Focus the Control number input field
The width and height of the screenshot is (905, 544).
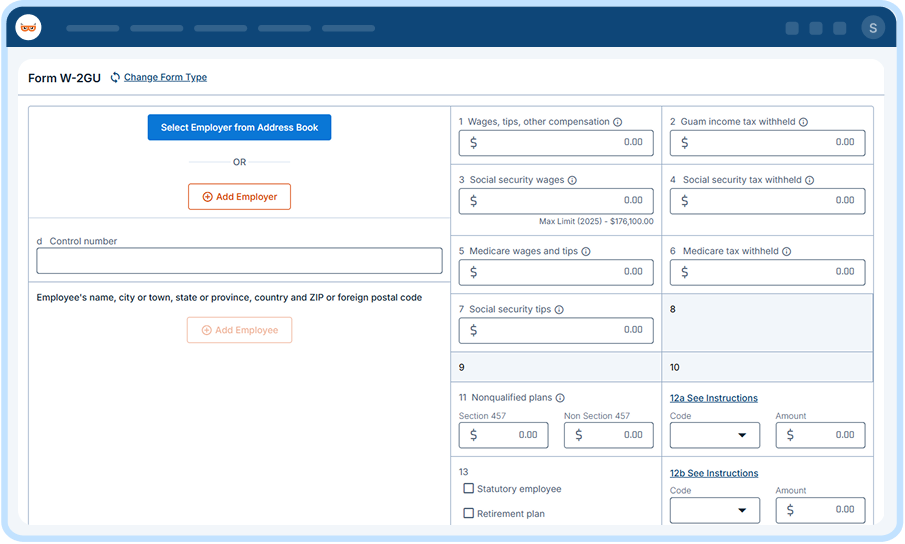pos(240,261)
